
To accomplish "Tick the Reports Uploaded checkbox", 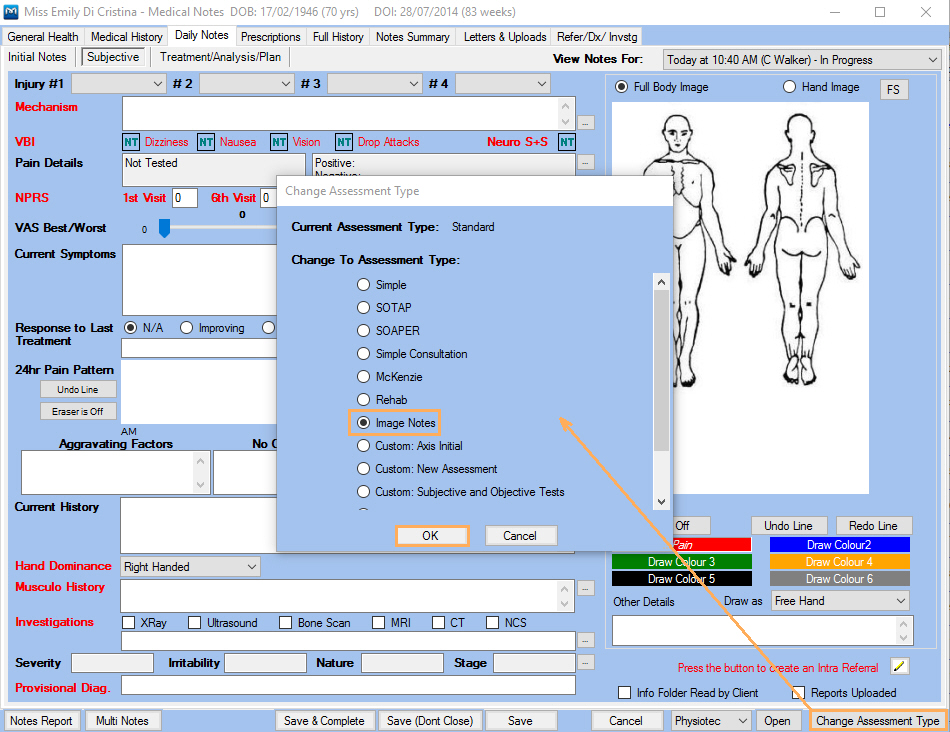I will click(799, 693).
